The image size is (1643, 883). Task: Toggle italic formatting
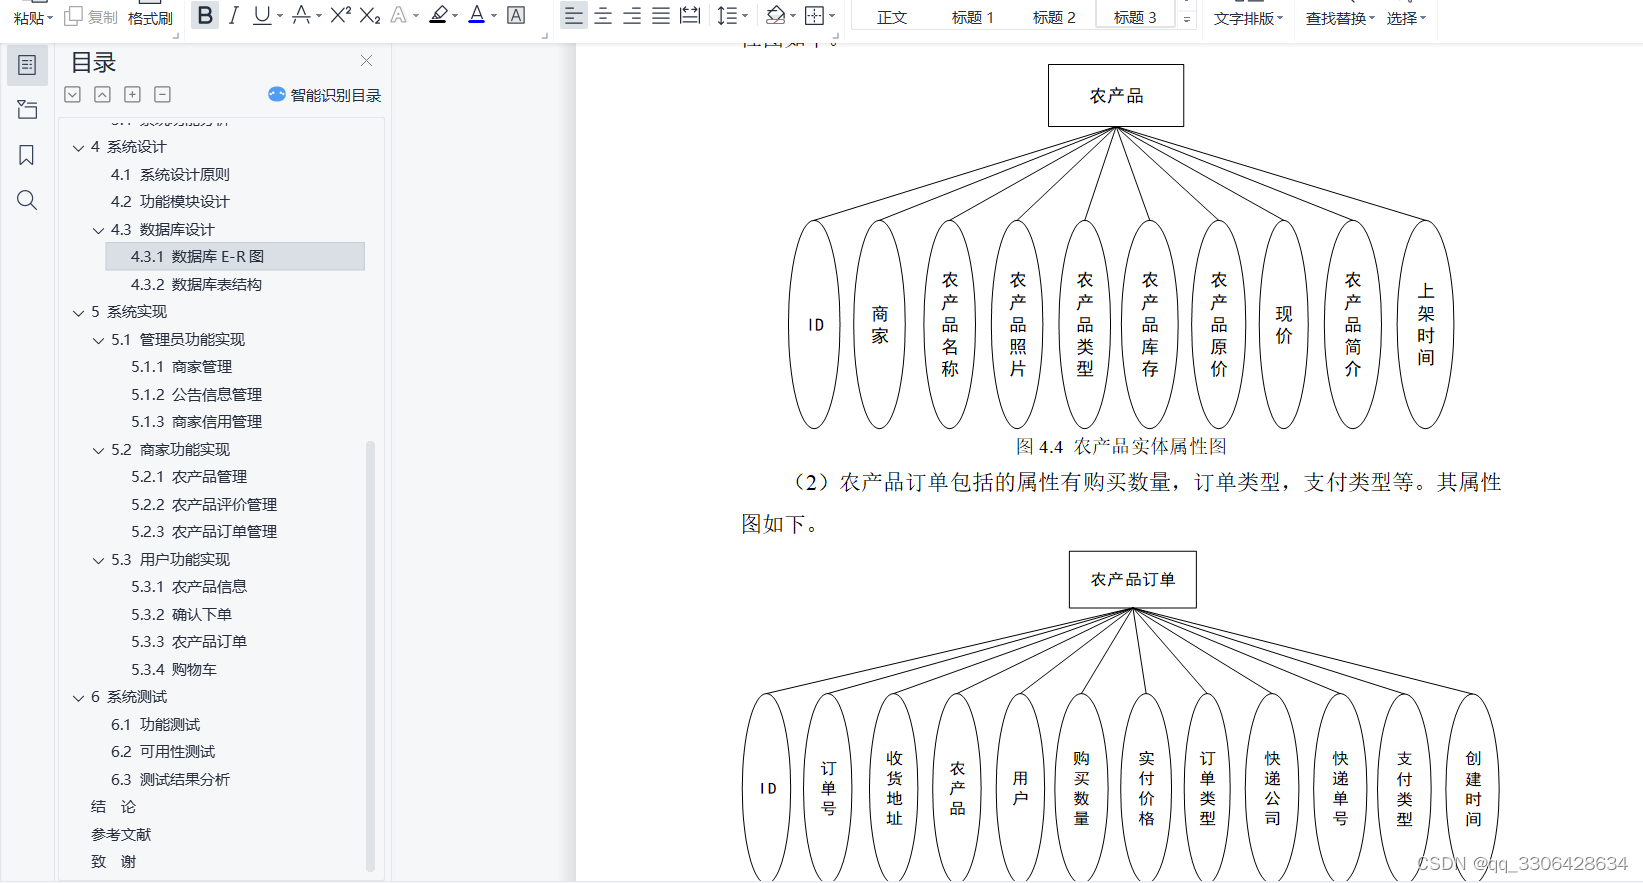point(233,15)
